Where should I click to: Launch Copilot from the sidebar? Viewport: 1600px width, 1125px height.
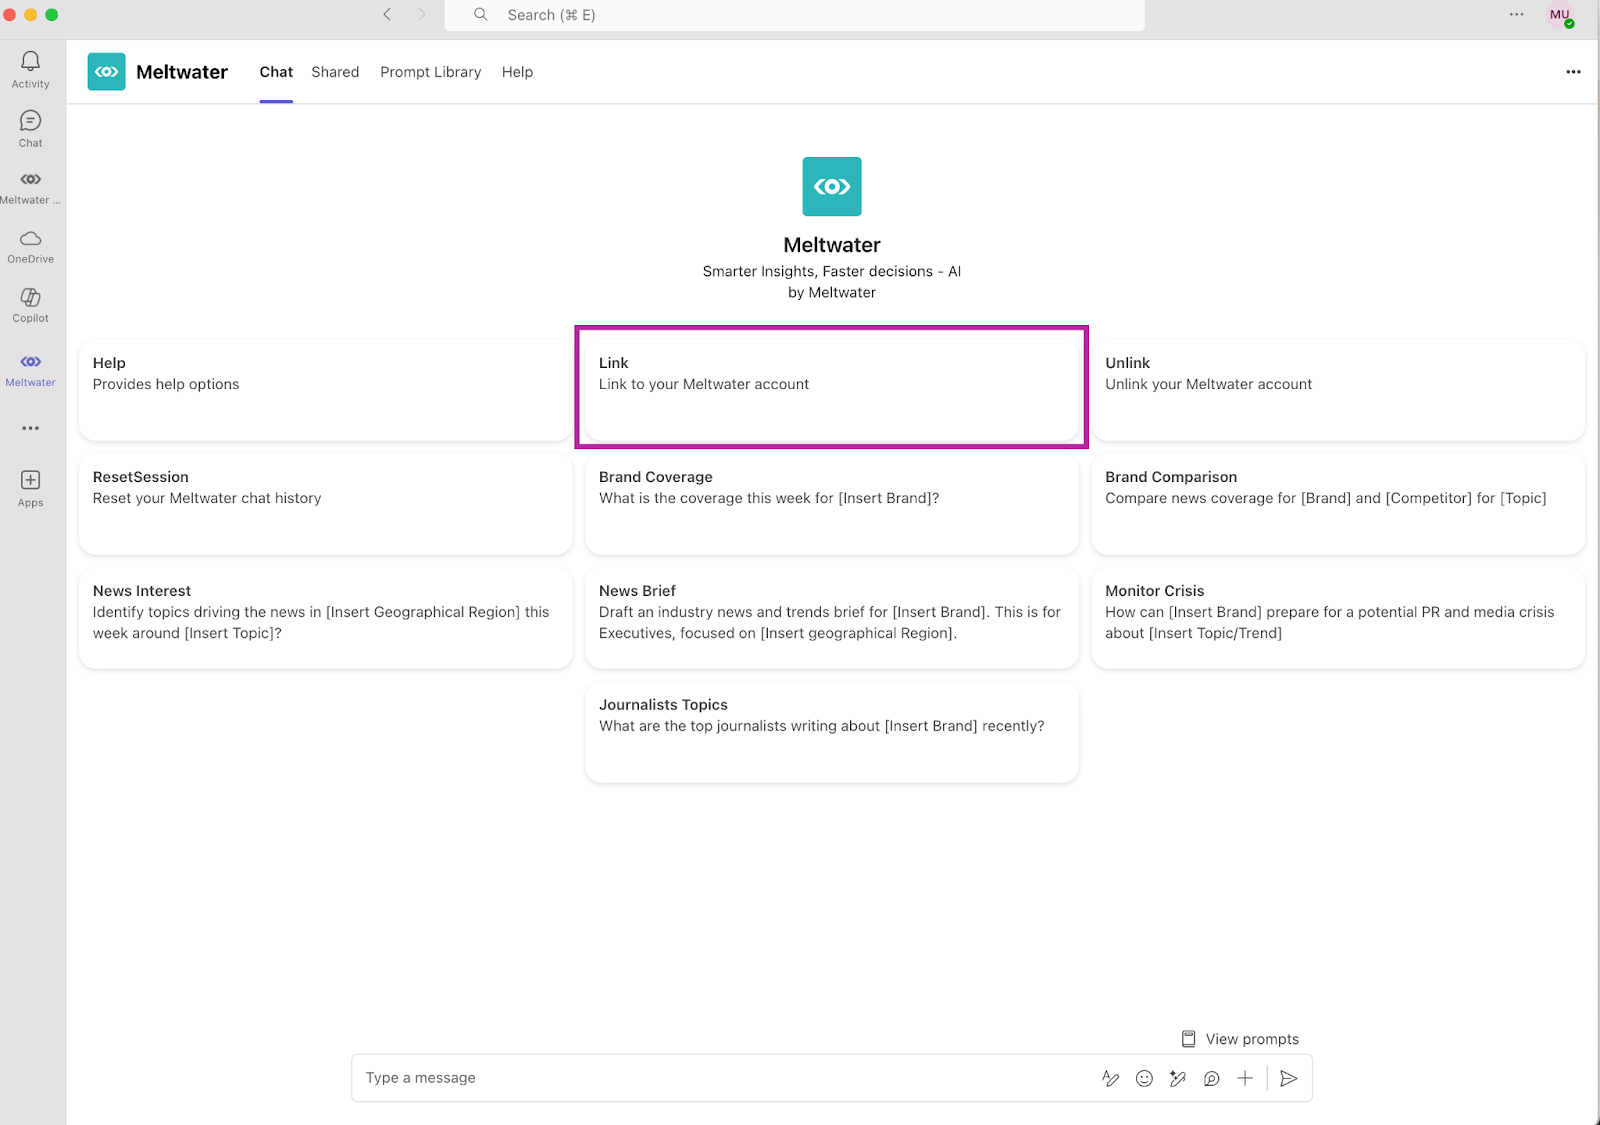[x=31, y=305]
